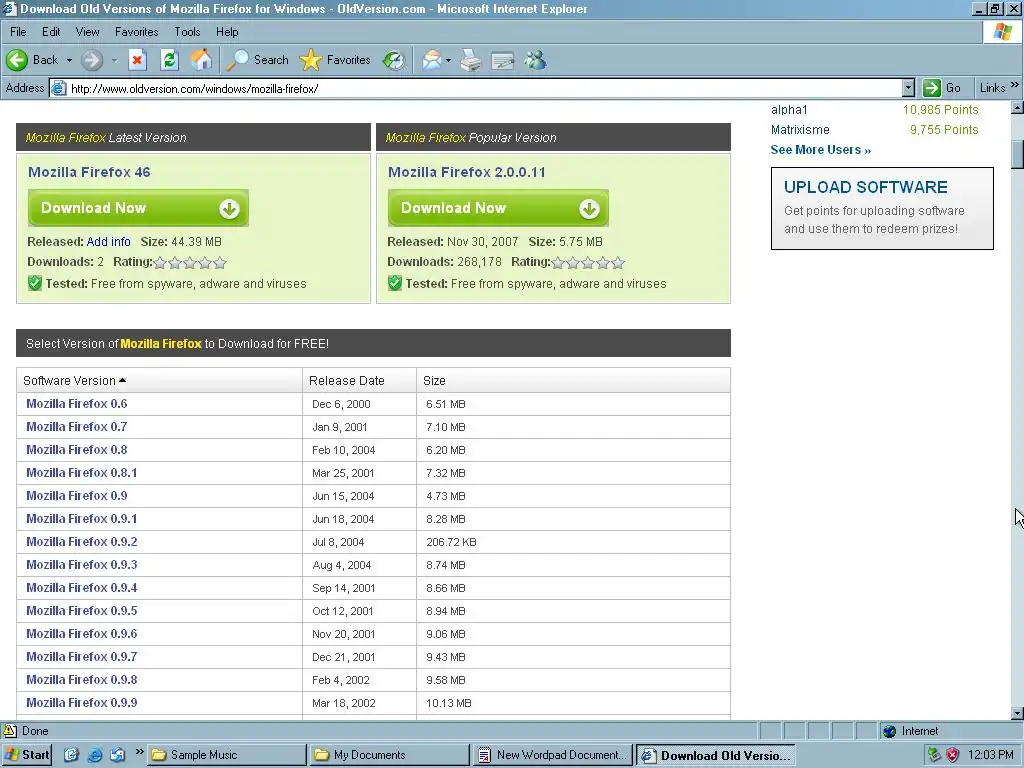Click the Stop loading icon

[137, 60]
